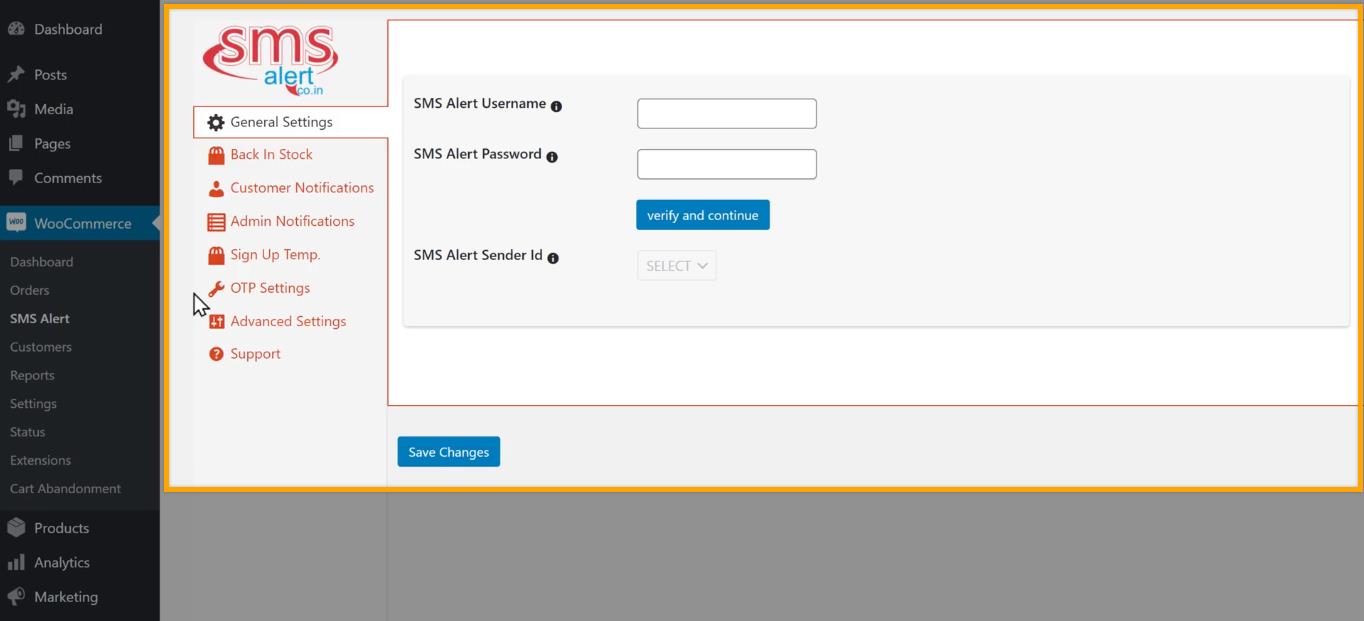The image size is (1364, 621).
Task: Select Orders from the WooCommerce submenu
Action: coord(30,290)
